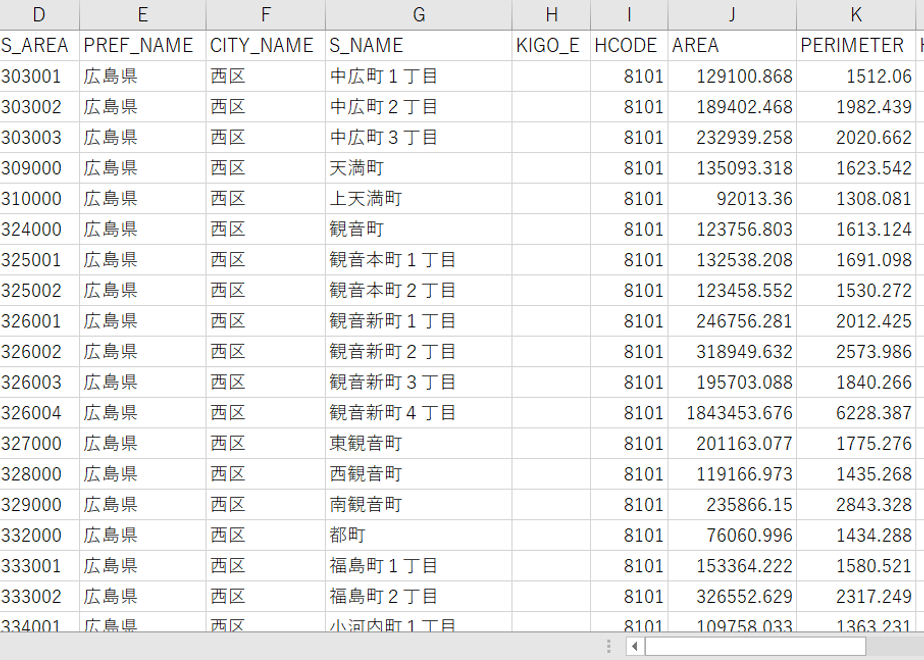This screenshot has height=660, width=924.
Task: Click cell with S_AREA 326004
Action: click(x=39, y=413)
